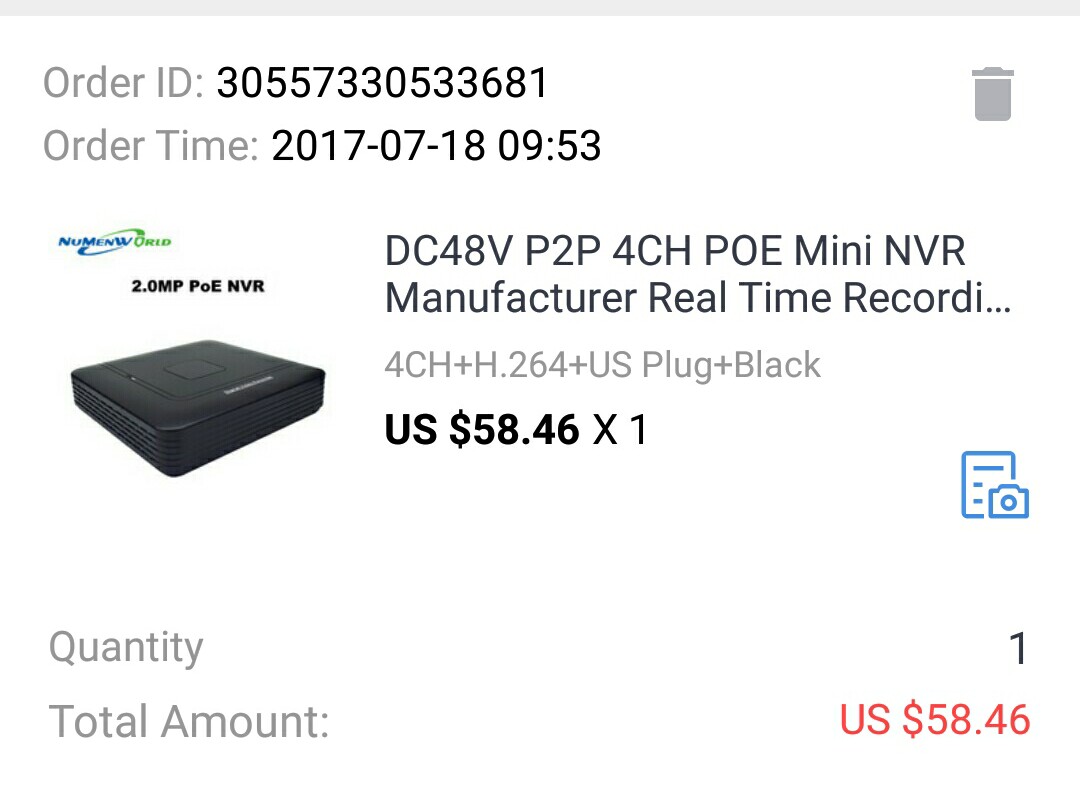Tap the quantity value 1 on the right
Image resolution: width=1080 pixels, height=798 pixels.
(x=1019, y=649)
